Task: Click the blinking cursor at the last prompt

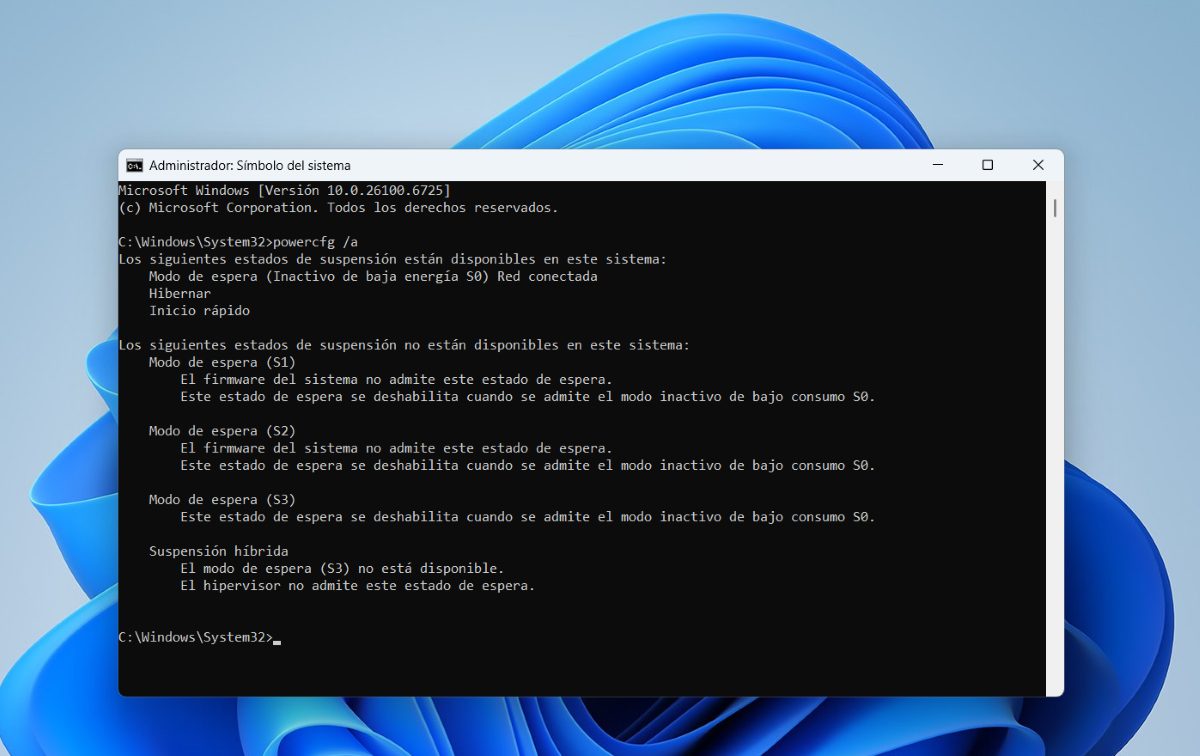Action: tap(277, 638)
